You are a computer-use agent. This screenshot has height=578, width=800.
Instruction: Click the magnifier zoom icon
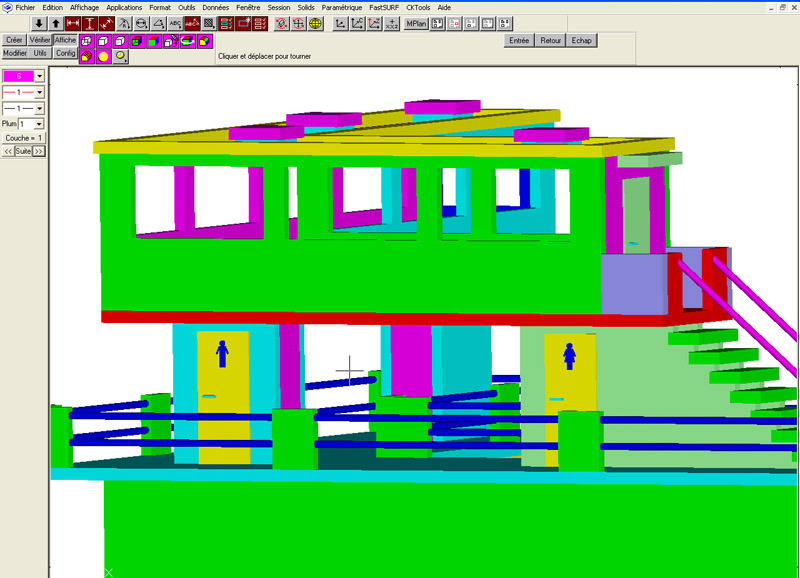point(120,57)
